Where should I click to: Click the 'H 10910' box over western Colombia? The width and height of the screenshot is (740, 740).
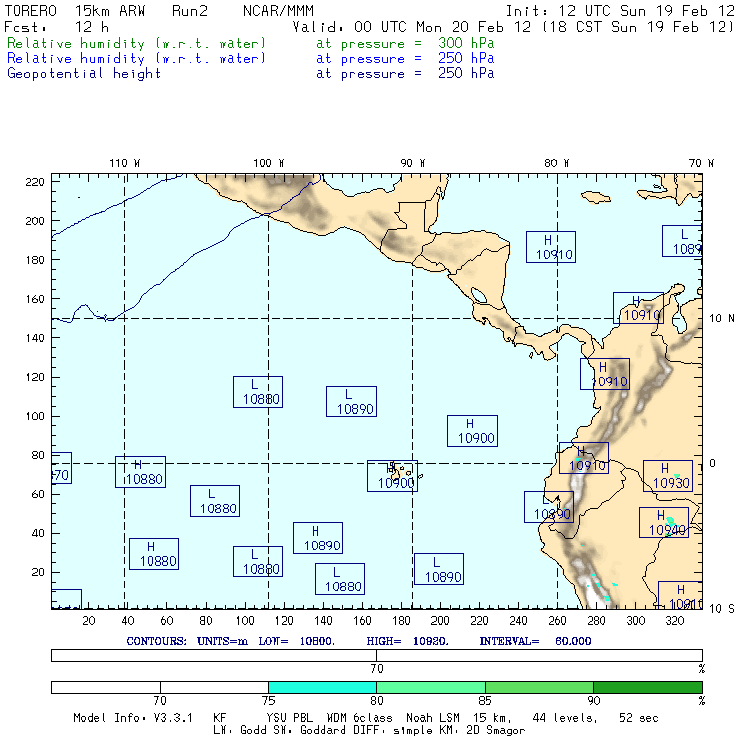(605, 374)
